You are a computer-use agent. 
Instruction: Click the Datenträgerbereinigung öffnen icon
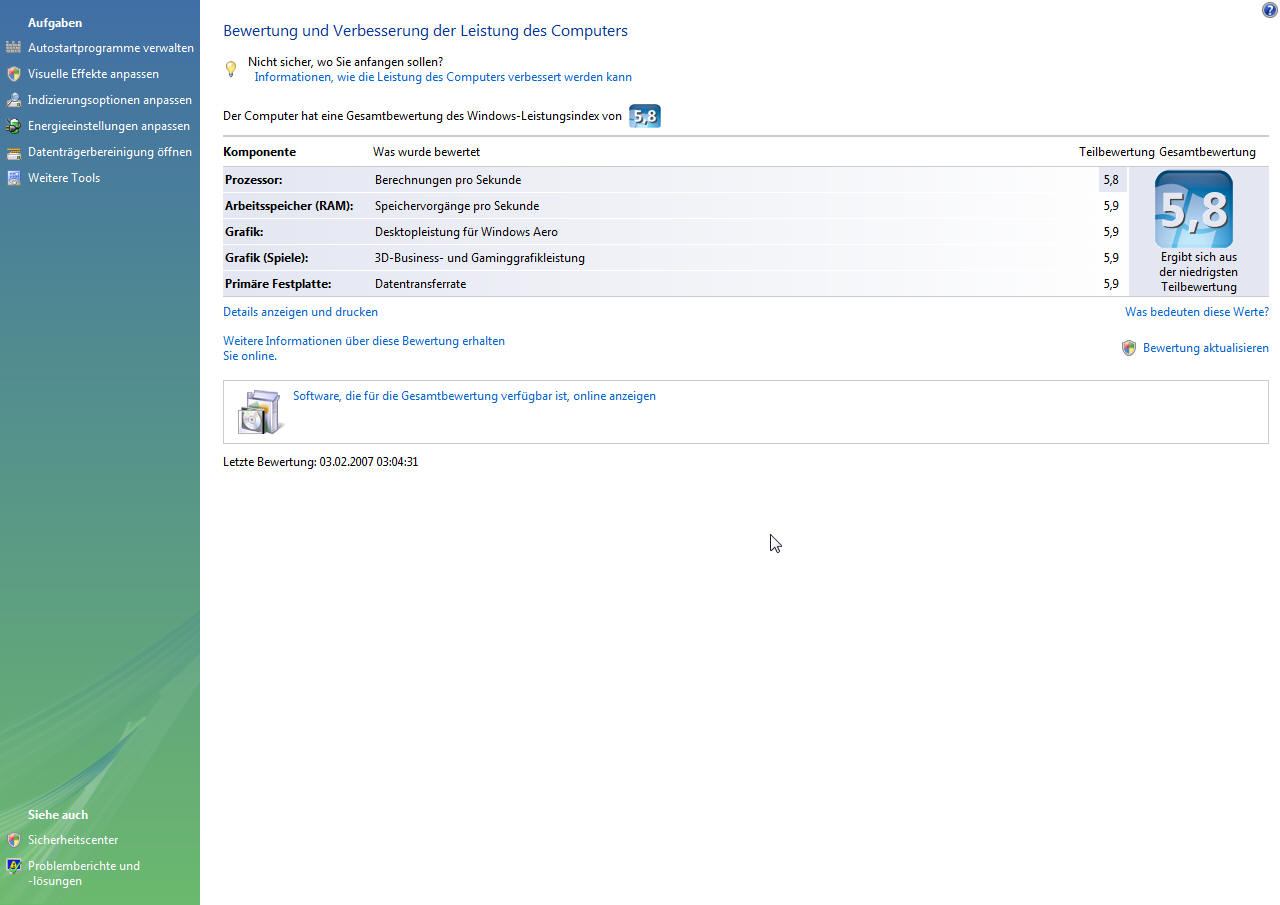[x=13, y=152]
